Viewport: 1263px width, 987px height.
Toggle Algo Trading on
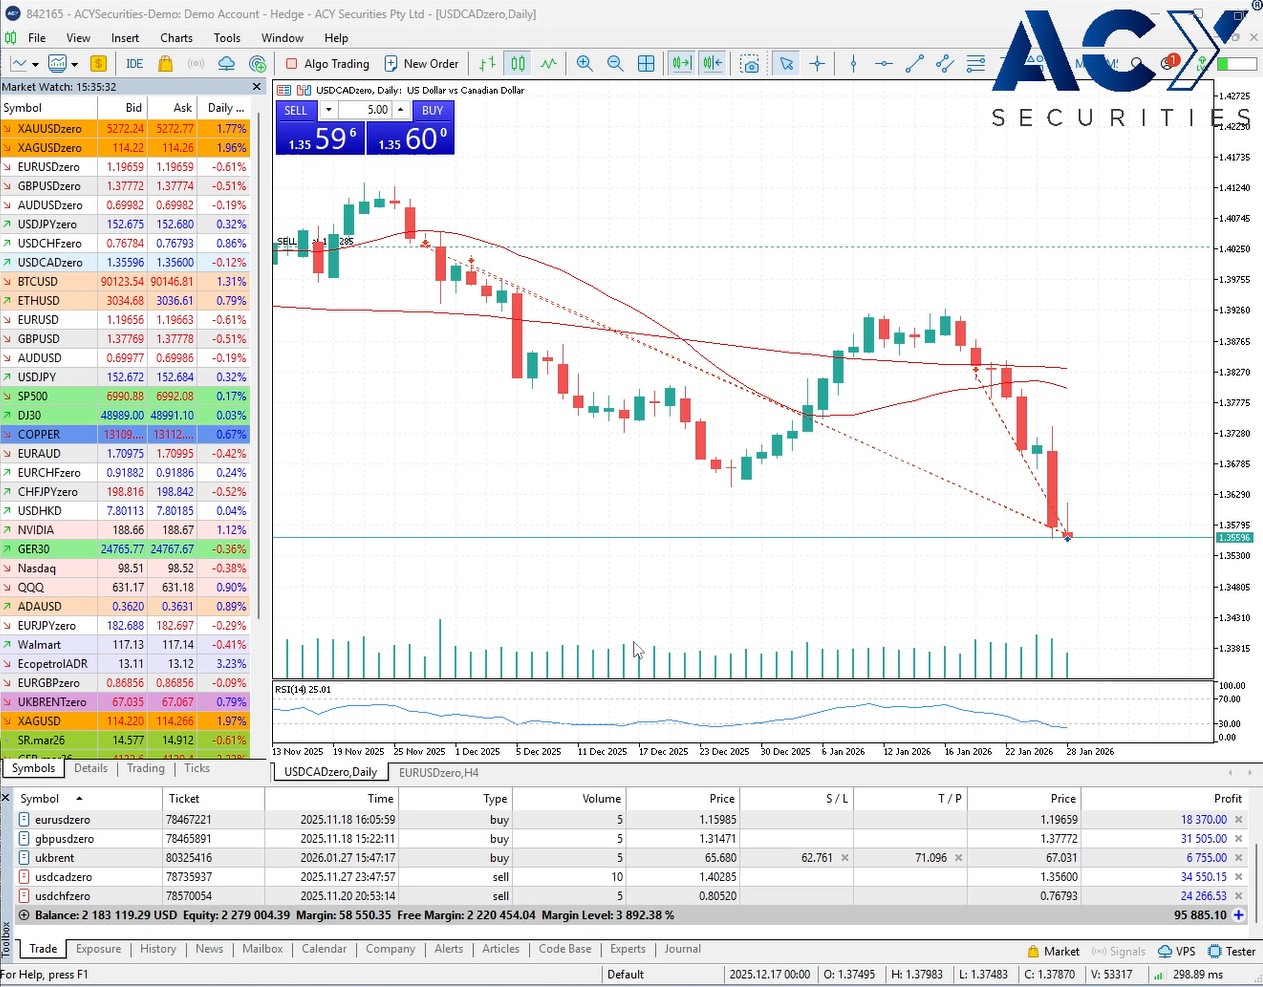327,64
